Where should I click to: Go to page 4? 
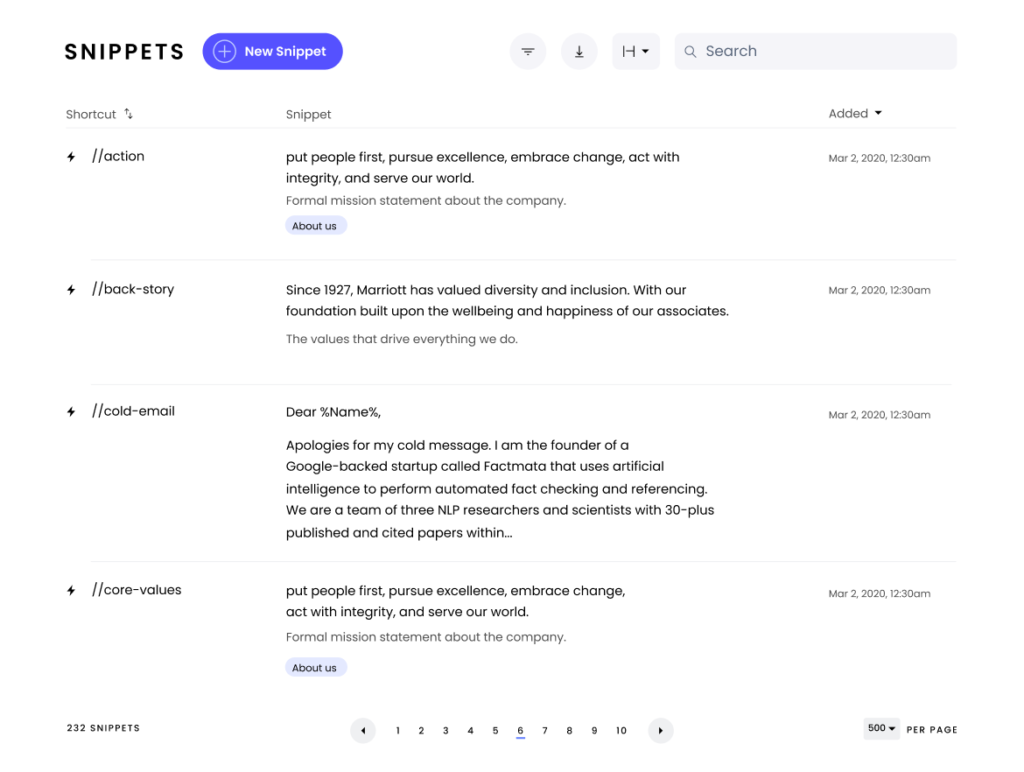click(470, 730)
